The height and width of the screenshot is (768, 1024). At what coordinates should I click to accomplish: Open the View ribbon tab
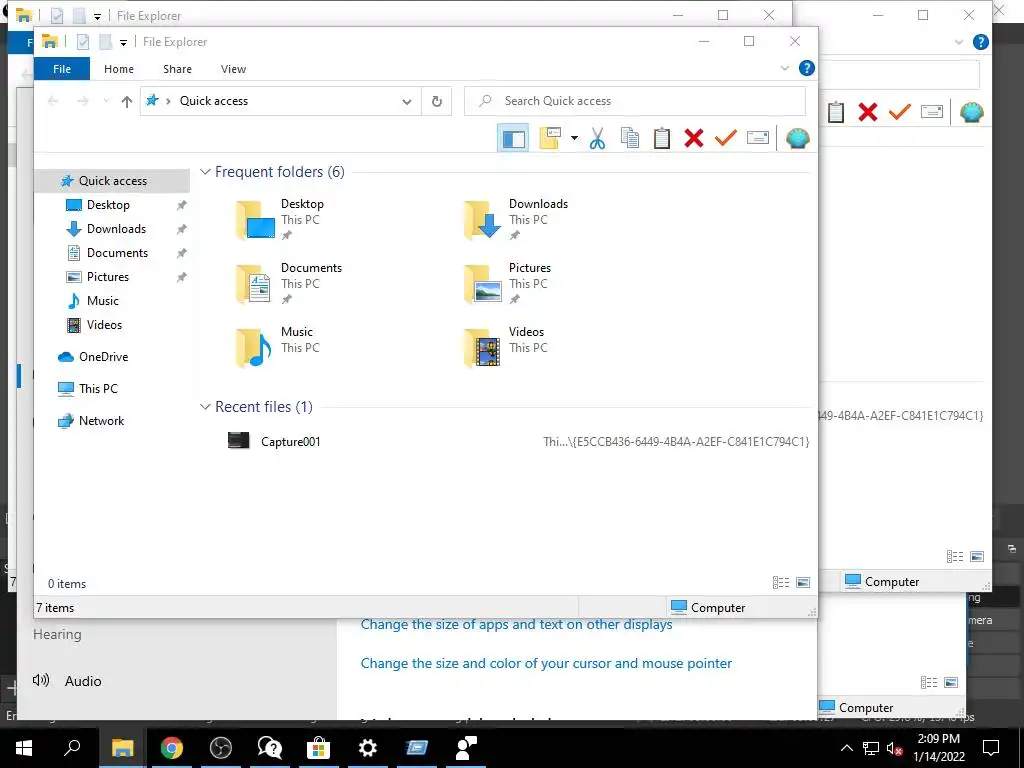point(233,69)
